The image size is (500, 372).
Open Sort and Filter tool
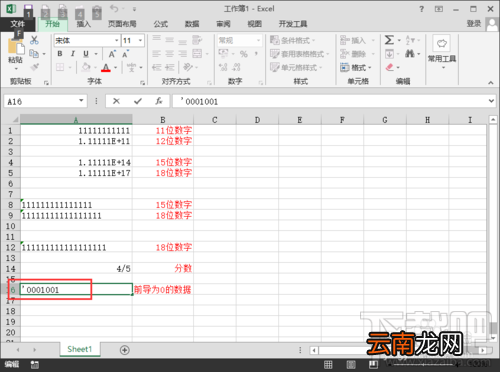410,40
